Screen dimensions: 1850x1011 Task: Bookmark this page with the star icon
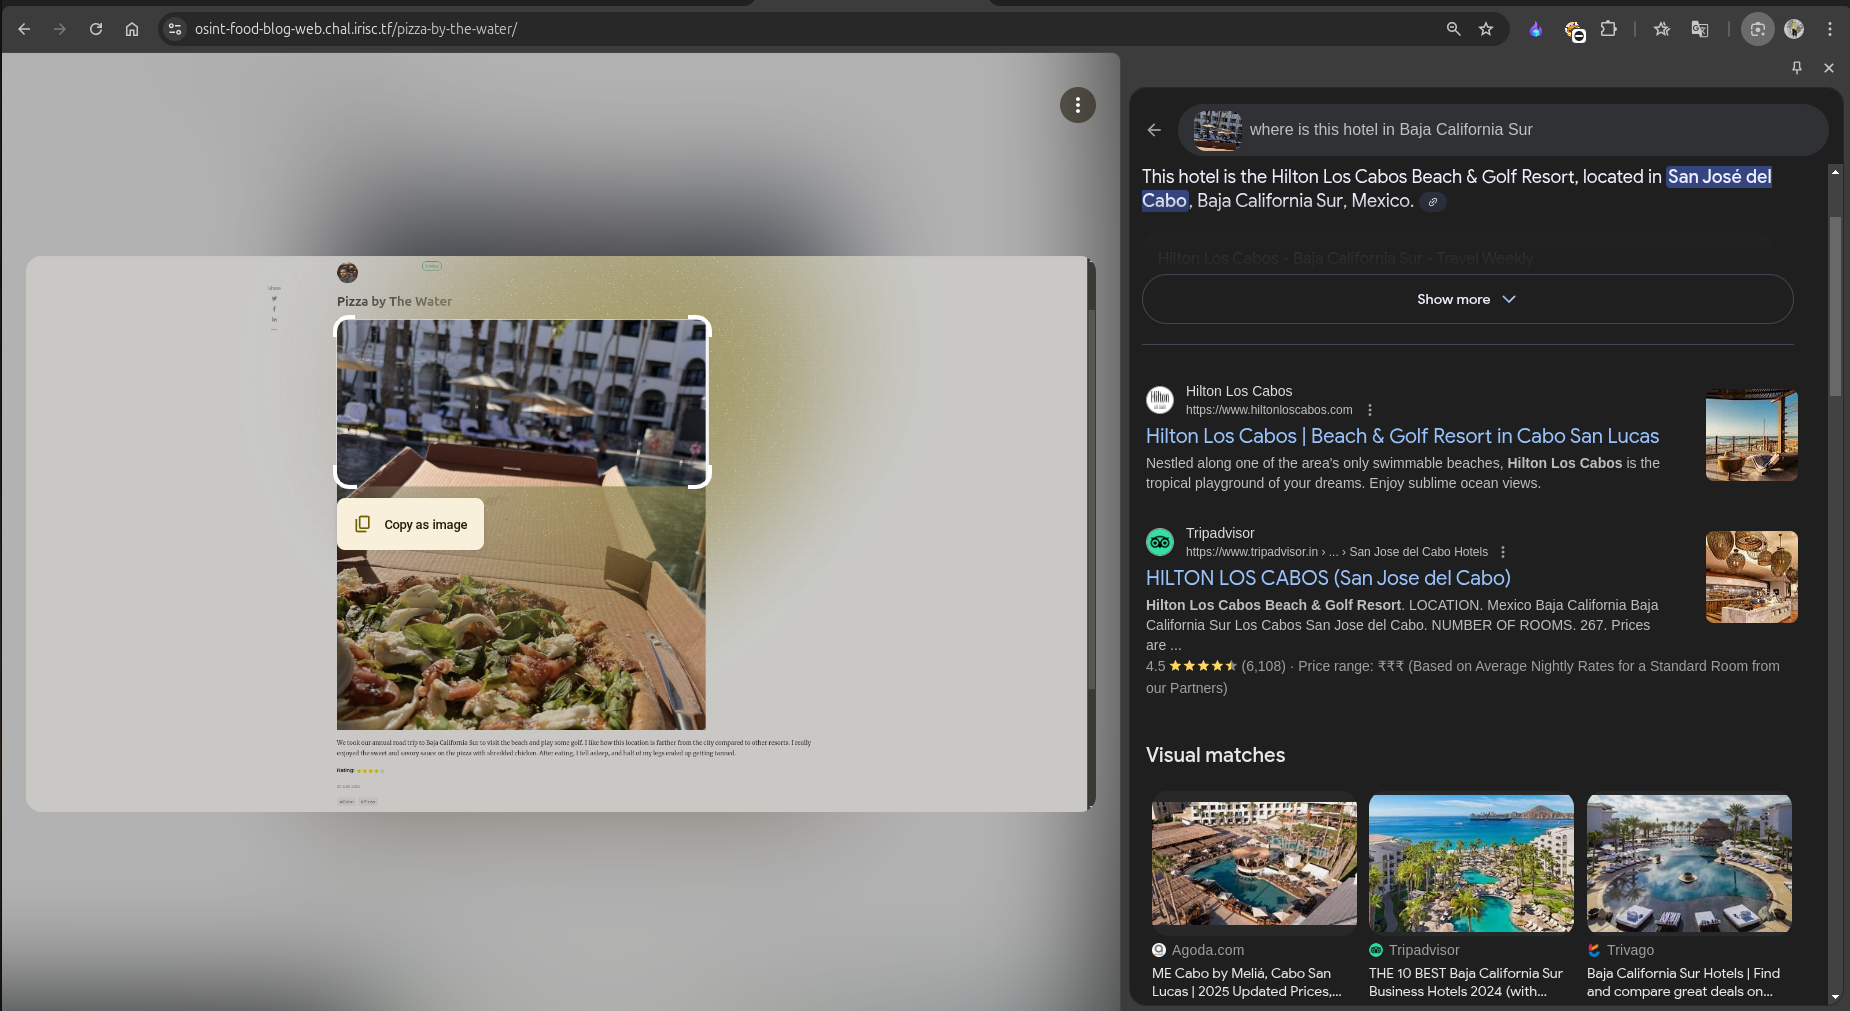pyautogui.click(x=1486, y=29)
